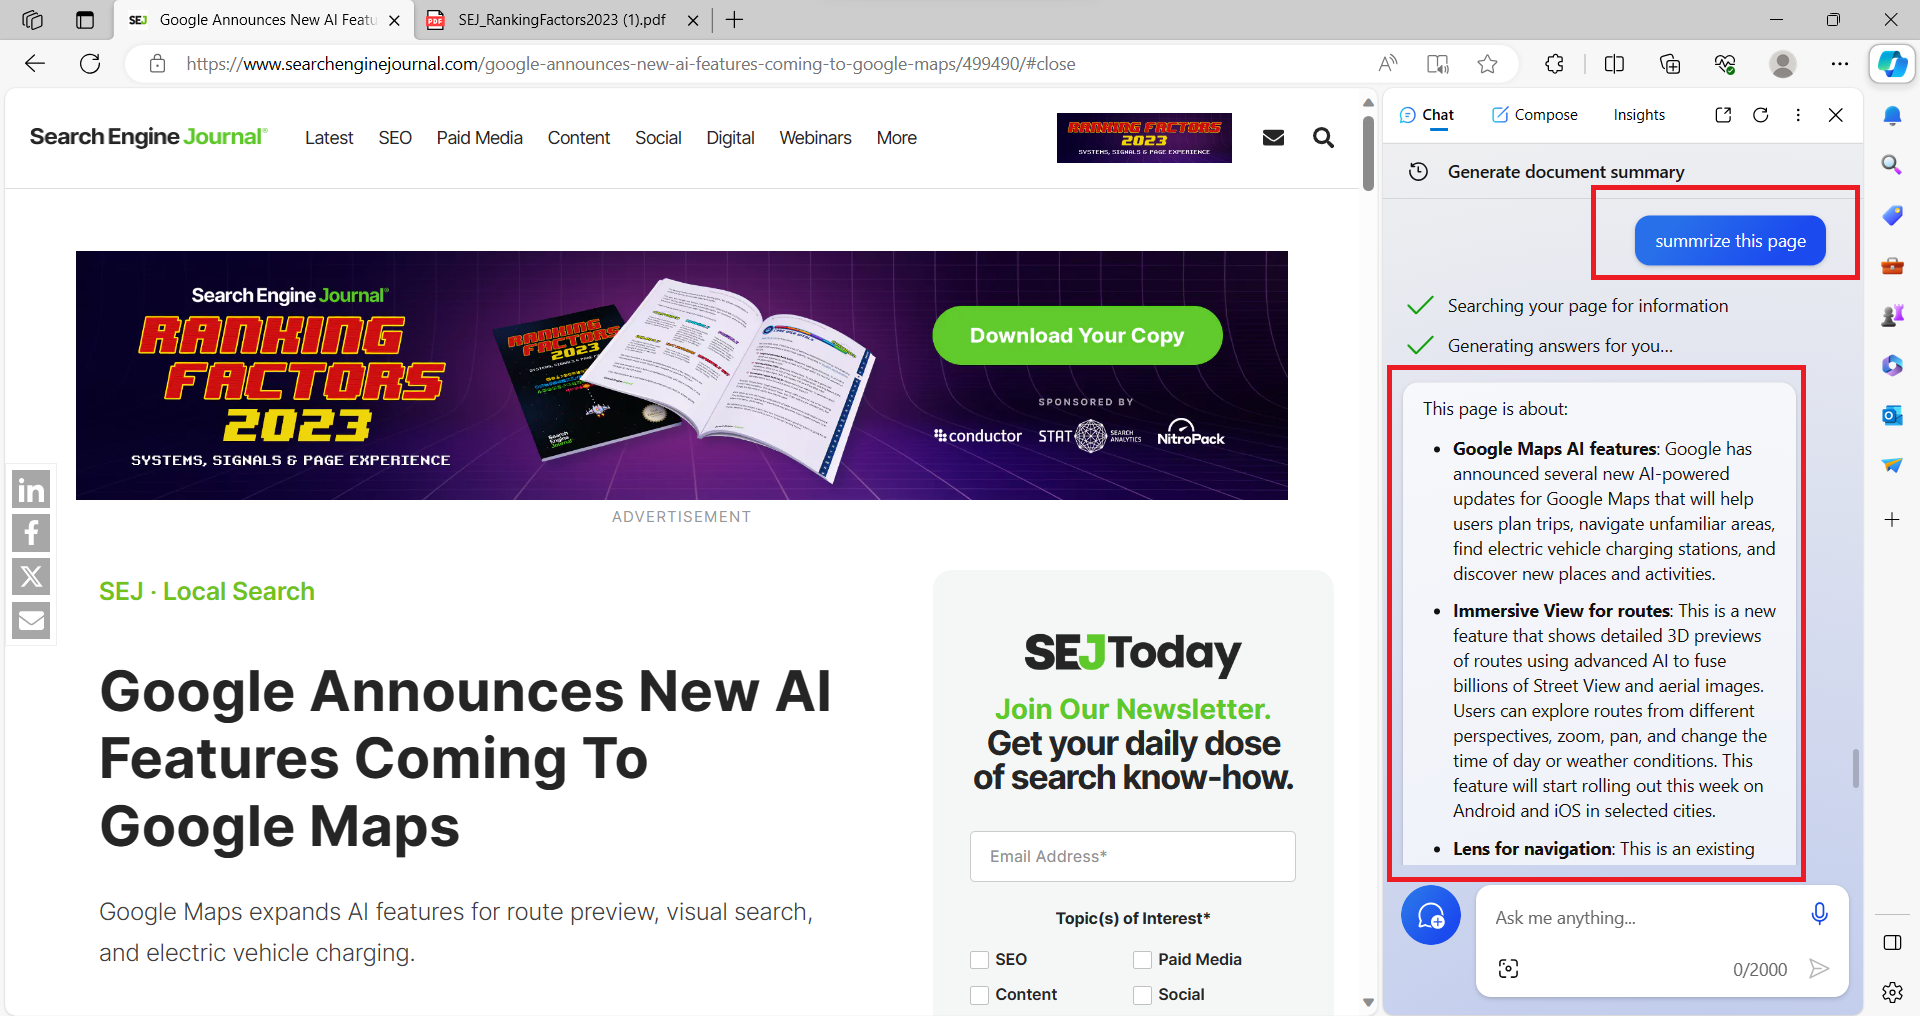Expand the More navigation menu
Screen dimensions: 1920x1016
896,138
